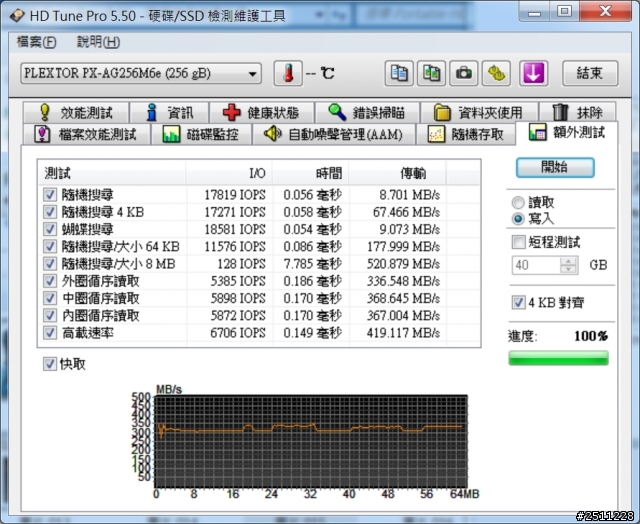Uncheck the 外圈循序讀取 checkbox
Screen dimensions: 640x524
pyautogui.click(x=50, y=281)
